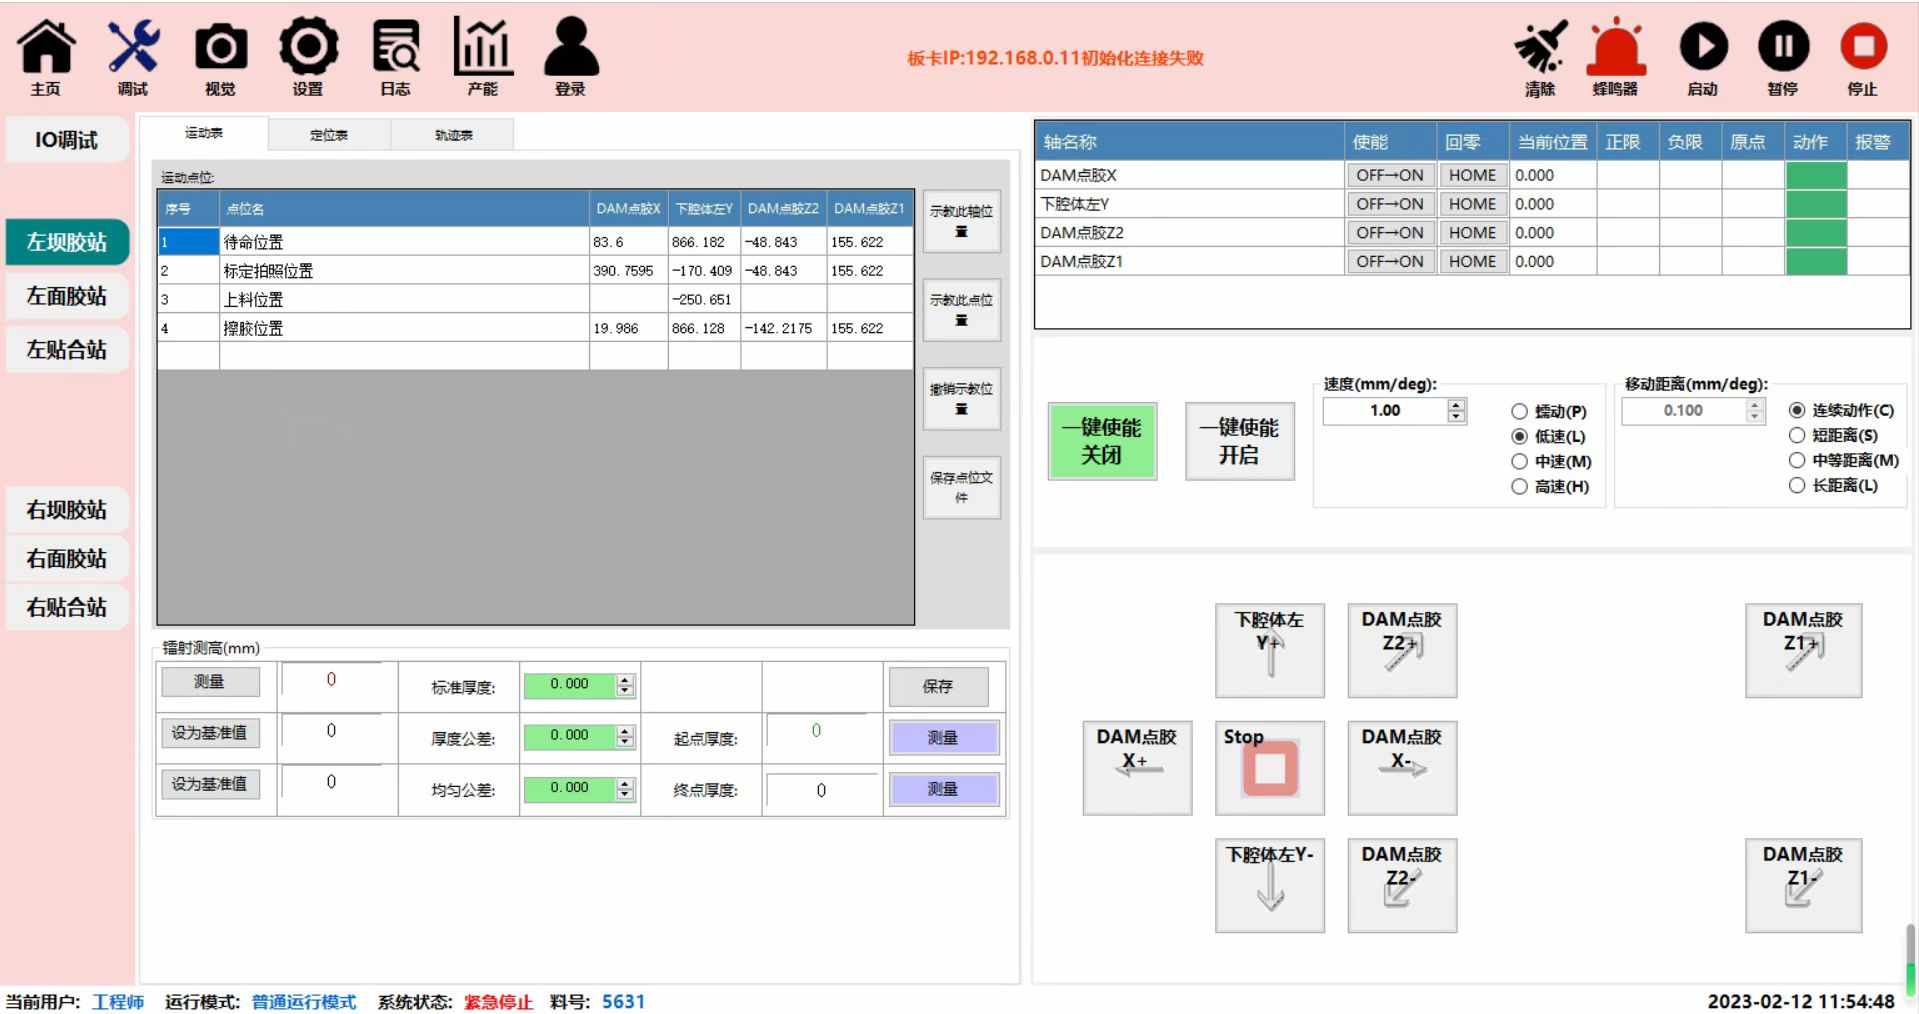
Task: Select 低速(L) speed option
Action: click(1549, 436)
